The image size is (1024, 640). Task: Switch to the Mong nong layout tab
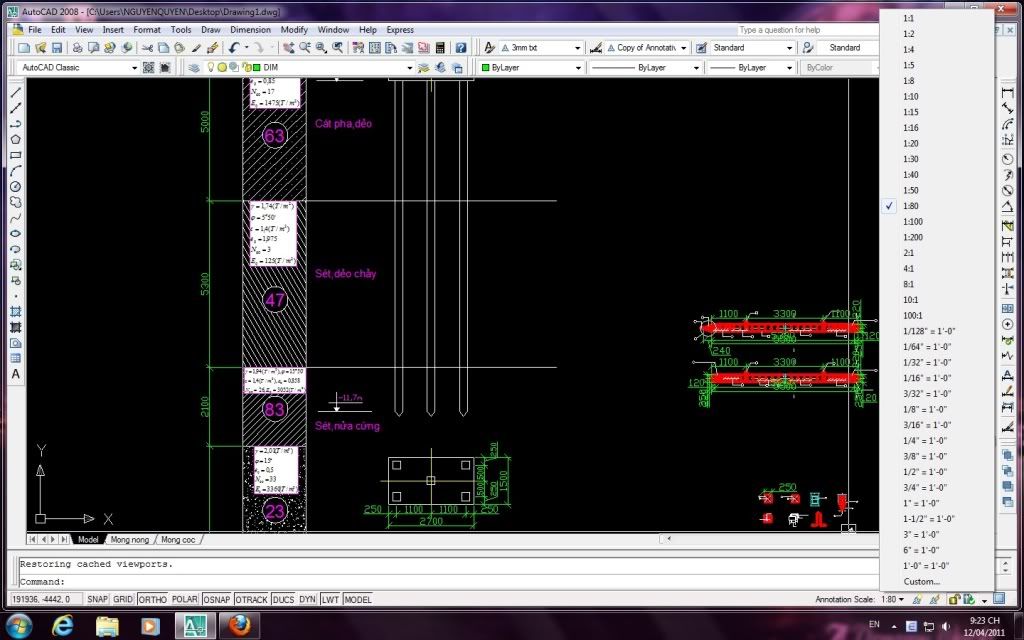129,539
